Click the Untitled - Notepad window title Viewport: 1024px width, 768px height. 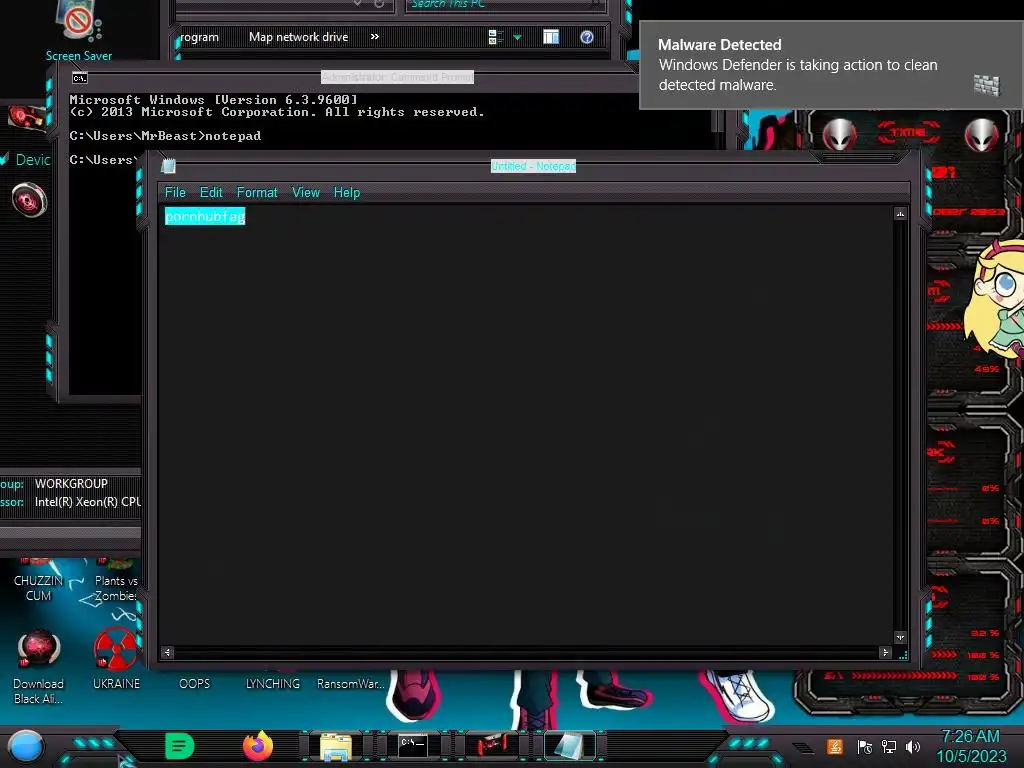point(534,166)
